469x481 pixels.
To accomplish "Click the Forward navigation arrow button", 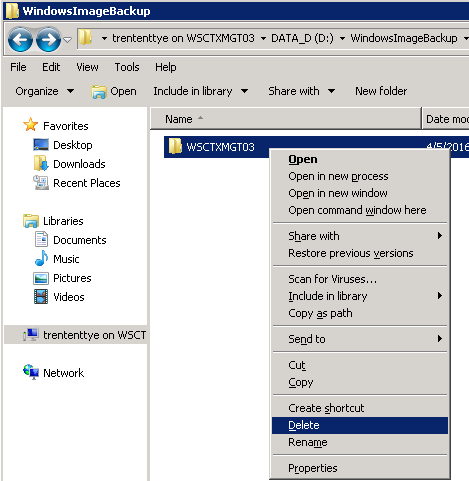I will (x=48, y=40).
